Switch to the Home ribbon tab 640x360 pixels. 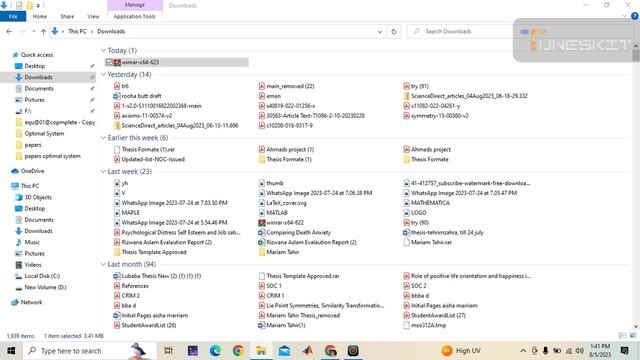coord(40,16)
